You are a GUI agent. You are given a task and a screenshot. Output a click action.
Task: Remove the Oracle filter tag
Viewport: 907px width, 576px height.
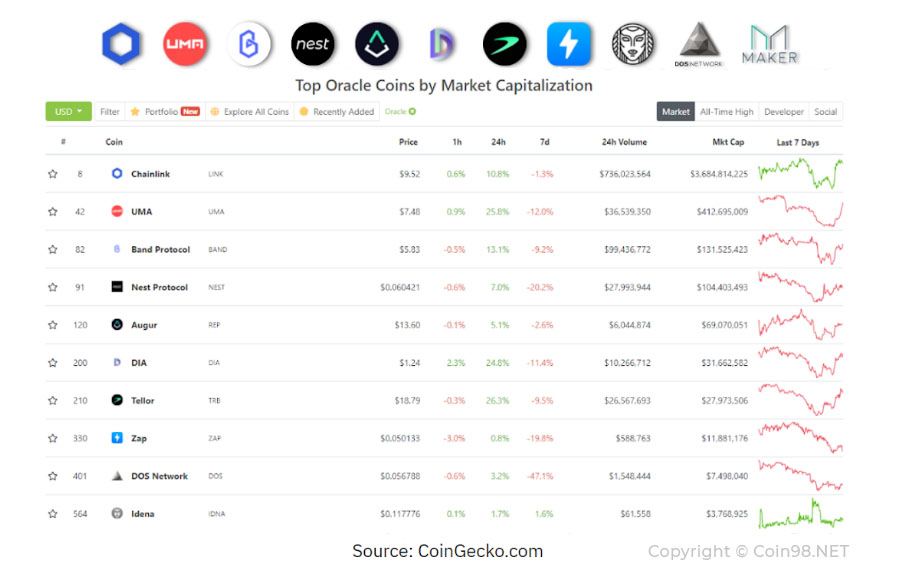(x=412, y=112)
